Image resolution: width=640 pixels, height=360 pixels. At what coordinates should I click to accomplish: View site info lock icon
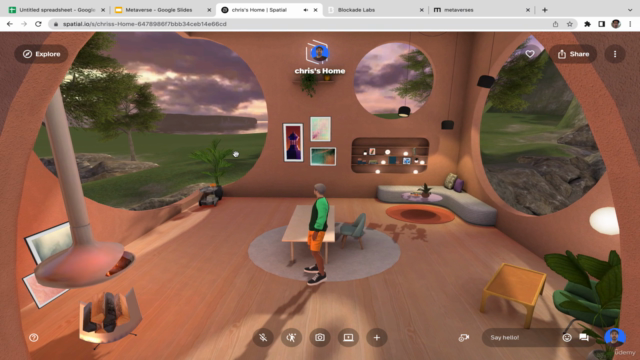[56, 24]
